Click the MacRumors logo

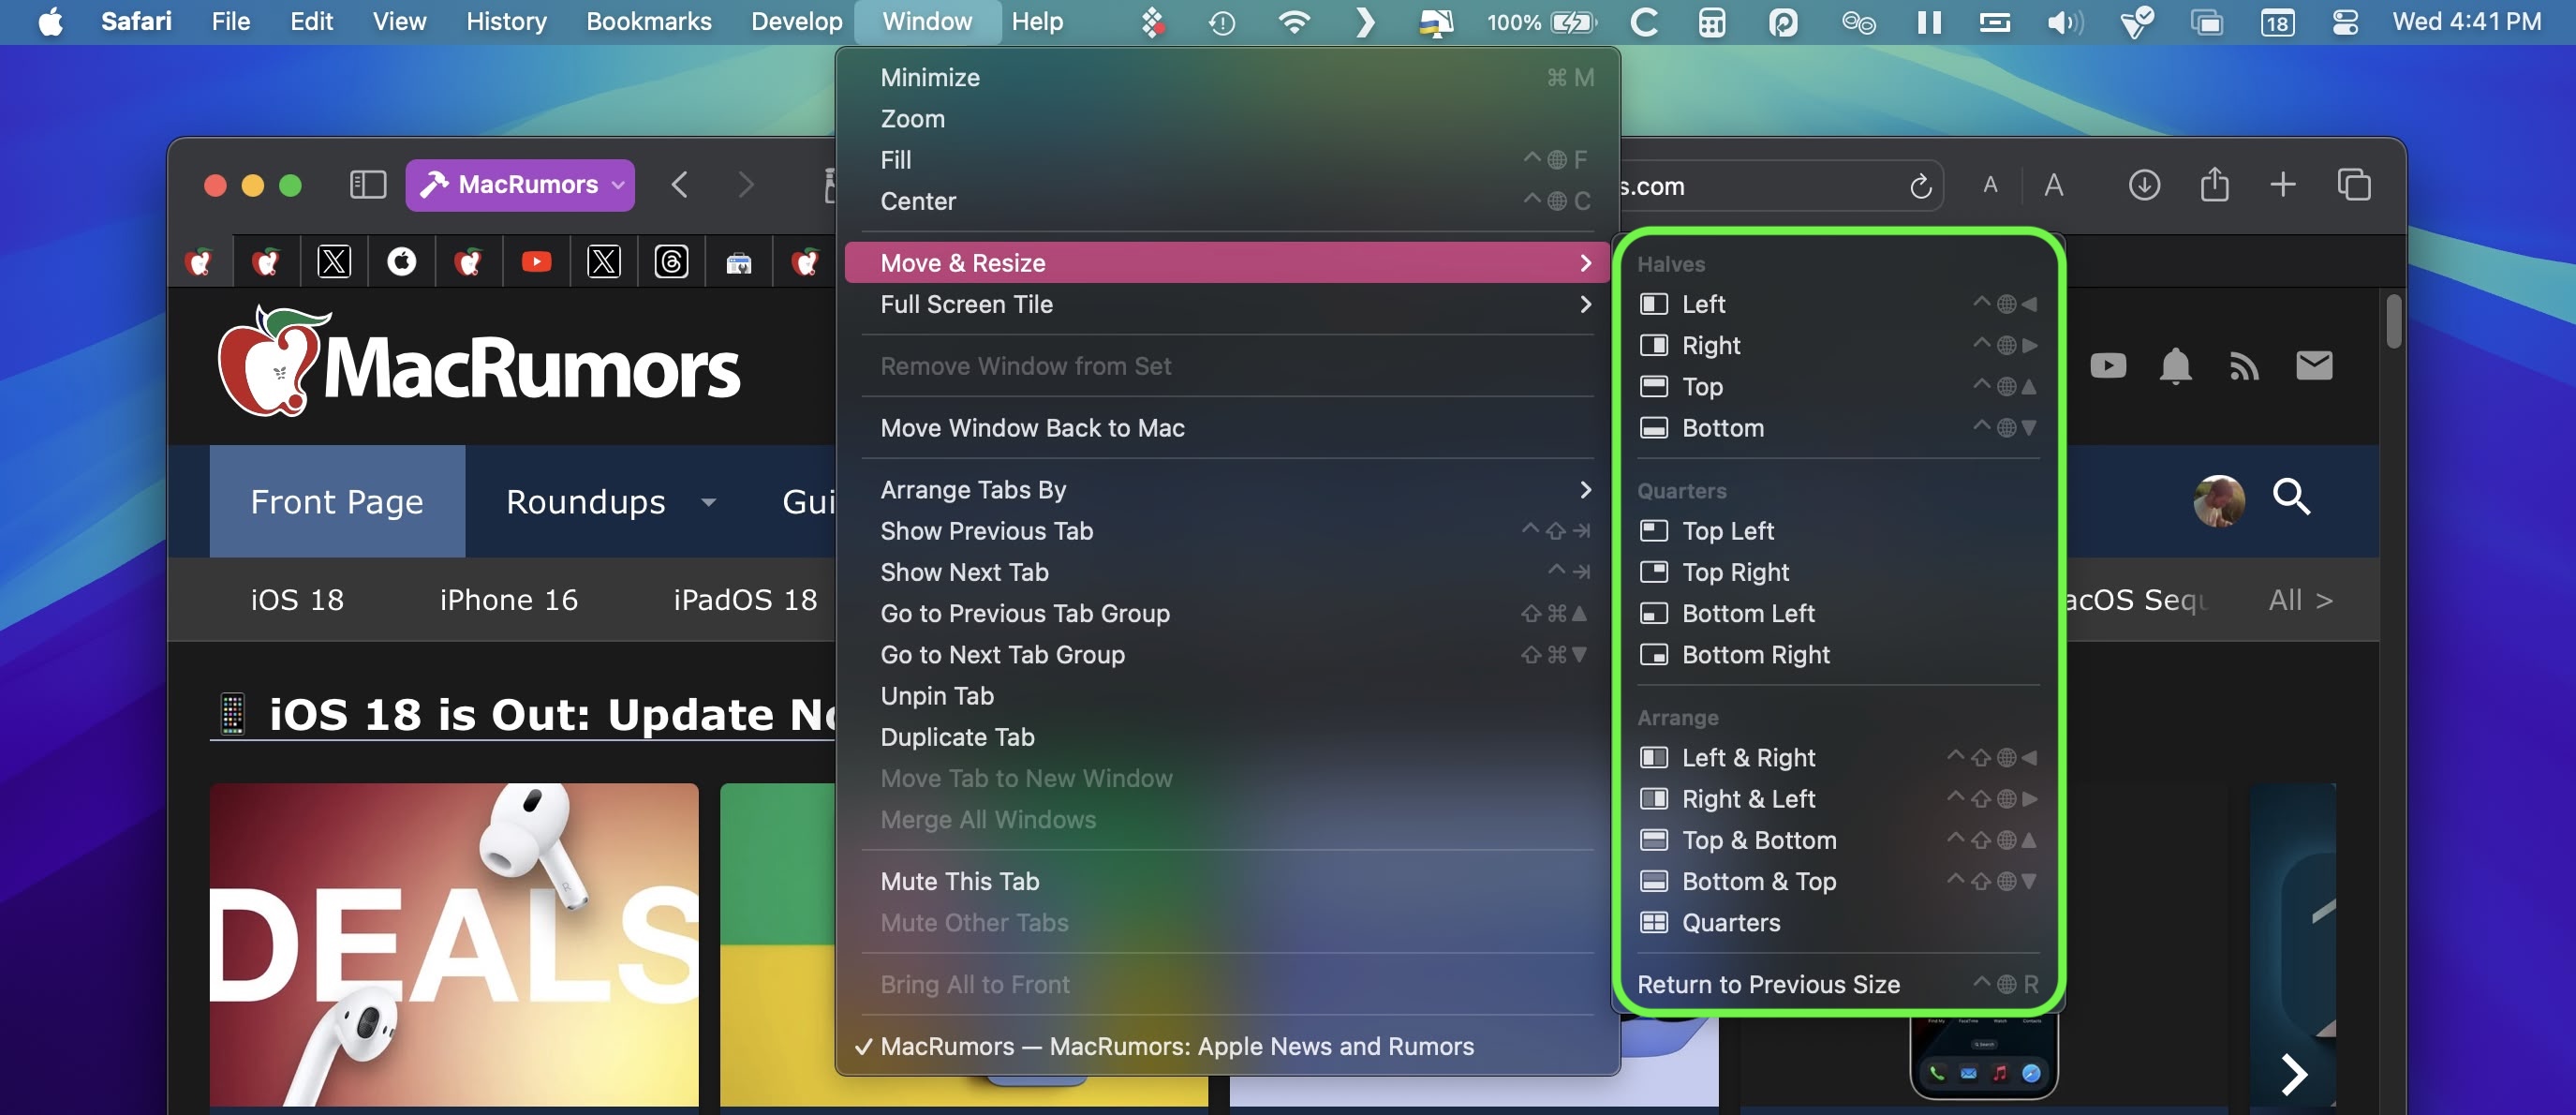click(480, 361)
